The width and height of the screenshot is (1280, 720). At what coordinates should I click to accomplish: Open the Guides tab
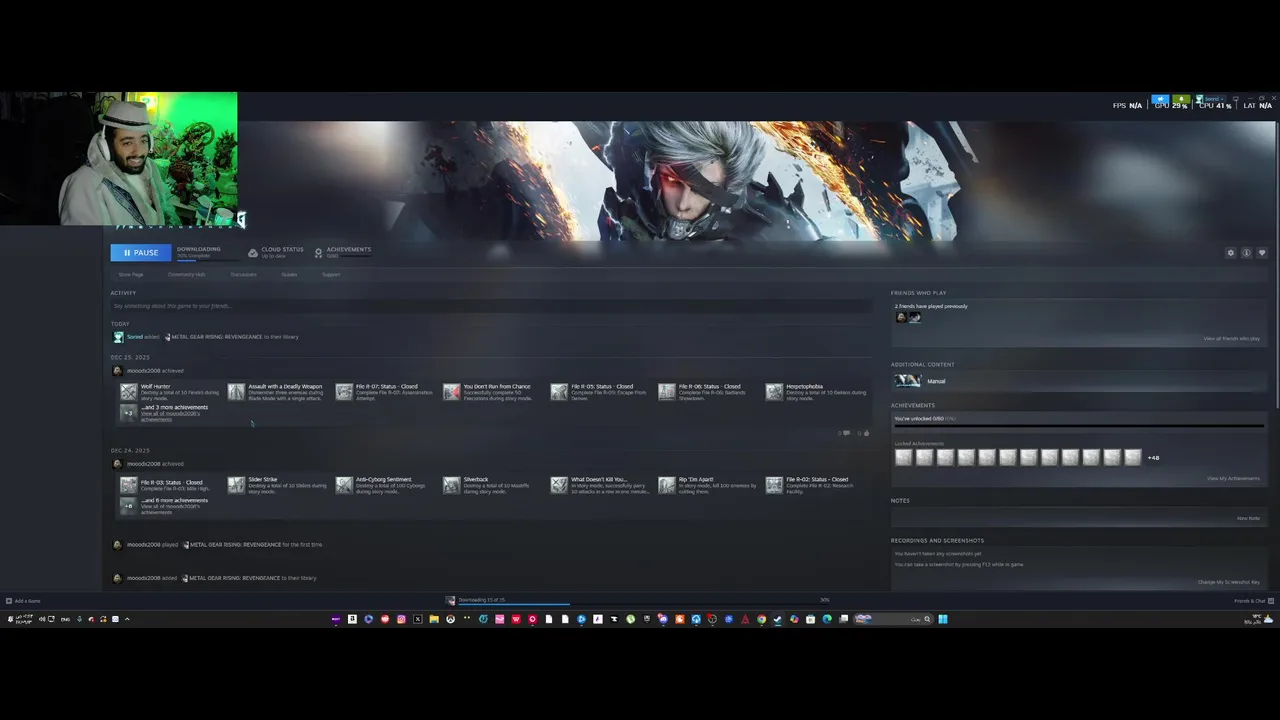pos(289,274)
